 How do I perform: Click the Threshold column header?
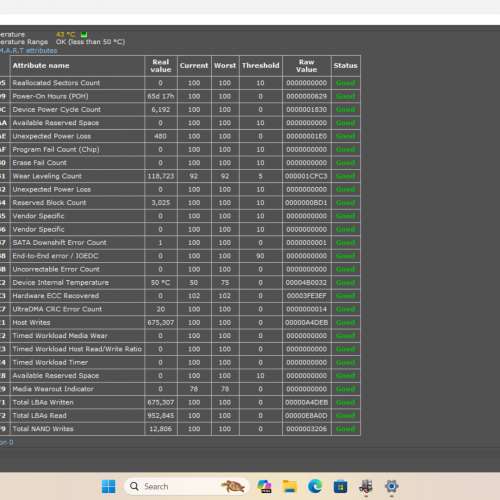pyautogui.click(x=261, y=66)
